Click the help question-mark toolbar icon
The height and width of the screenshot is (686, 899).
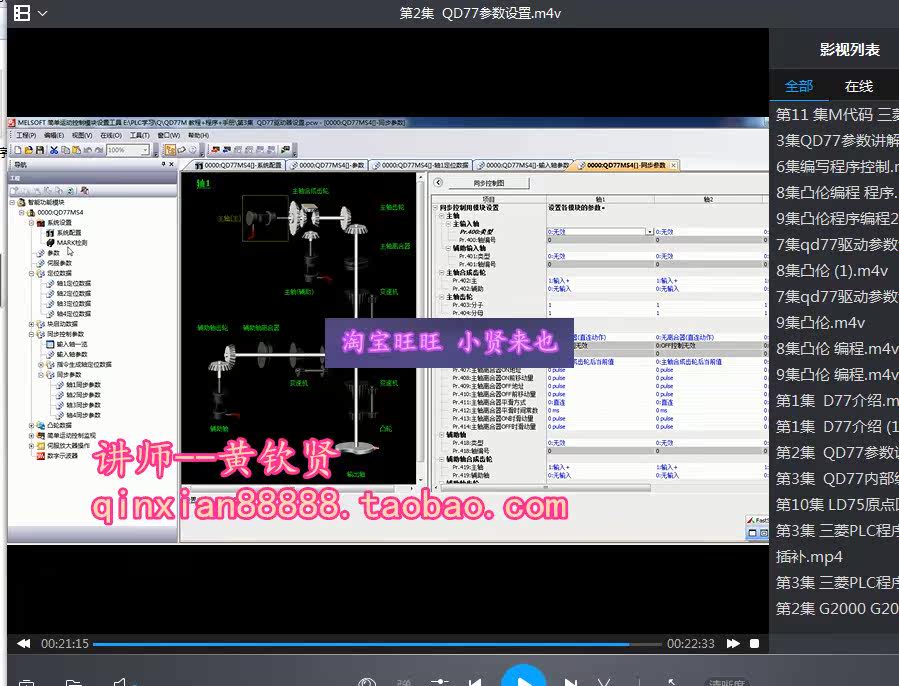[193, 150]
